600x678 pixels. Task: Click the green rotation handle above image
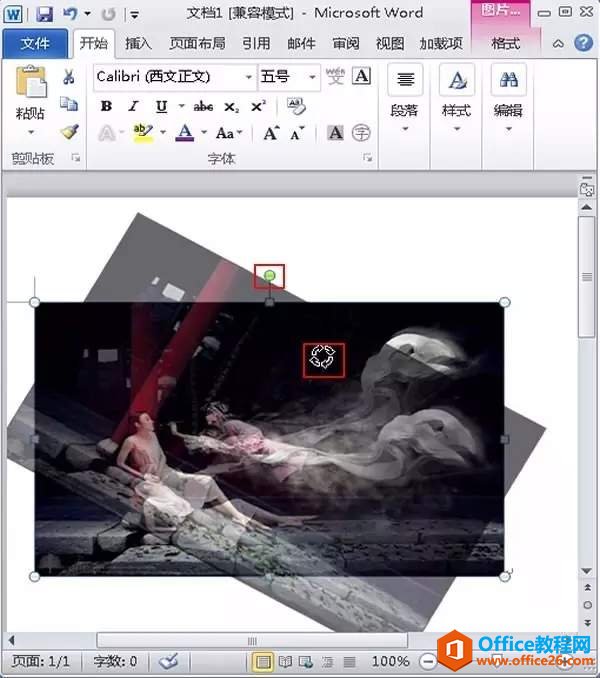pyautogui.click(x=269, y=275)
